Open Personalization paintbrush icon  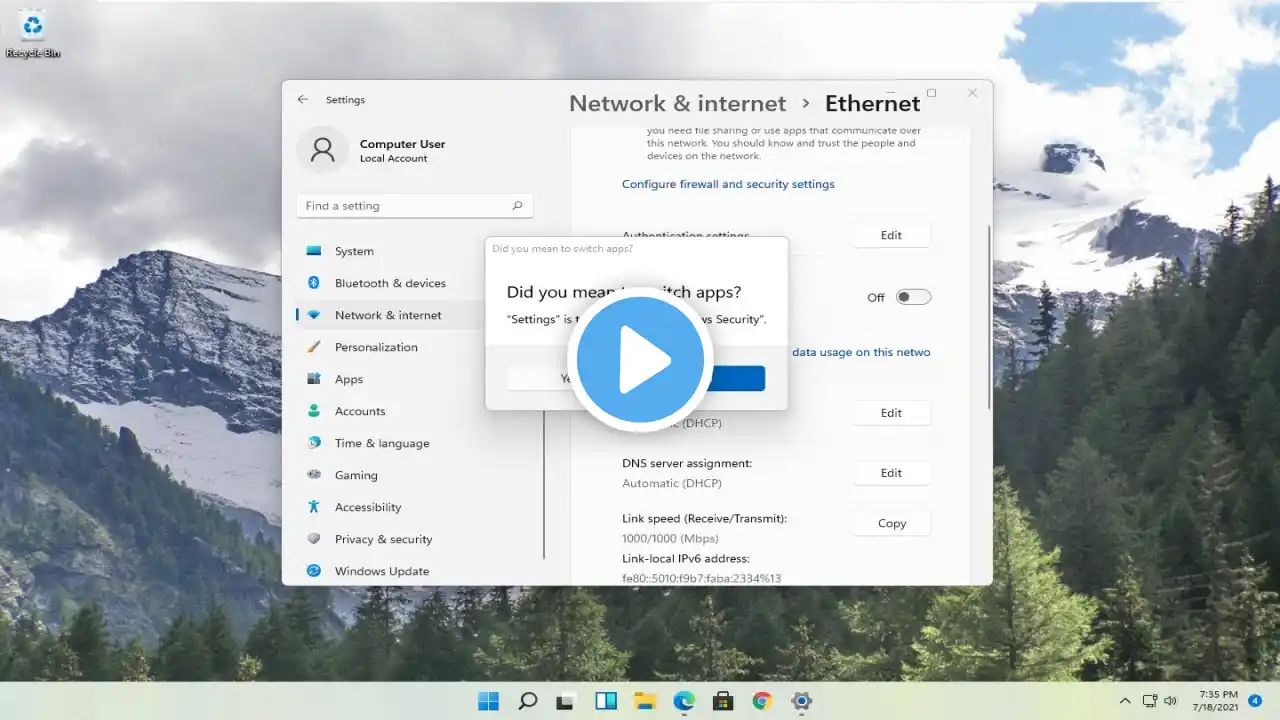coord(314,347)
